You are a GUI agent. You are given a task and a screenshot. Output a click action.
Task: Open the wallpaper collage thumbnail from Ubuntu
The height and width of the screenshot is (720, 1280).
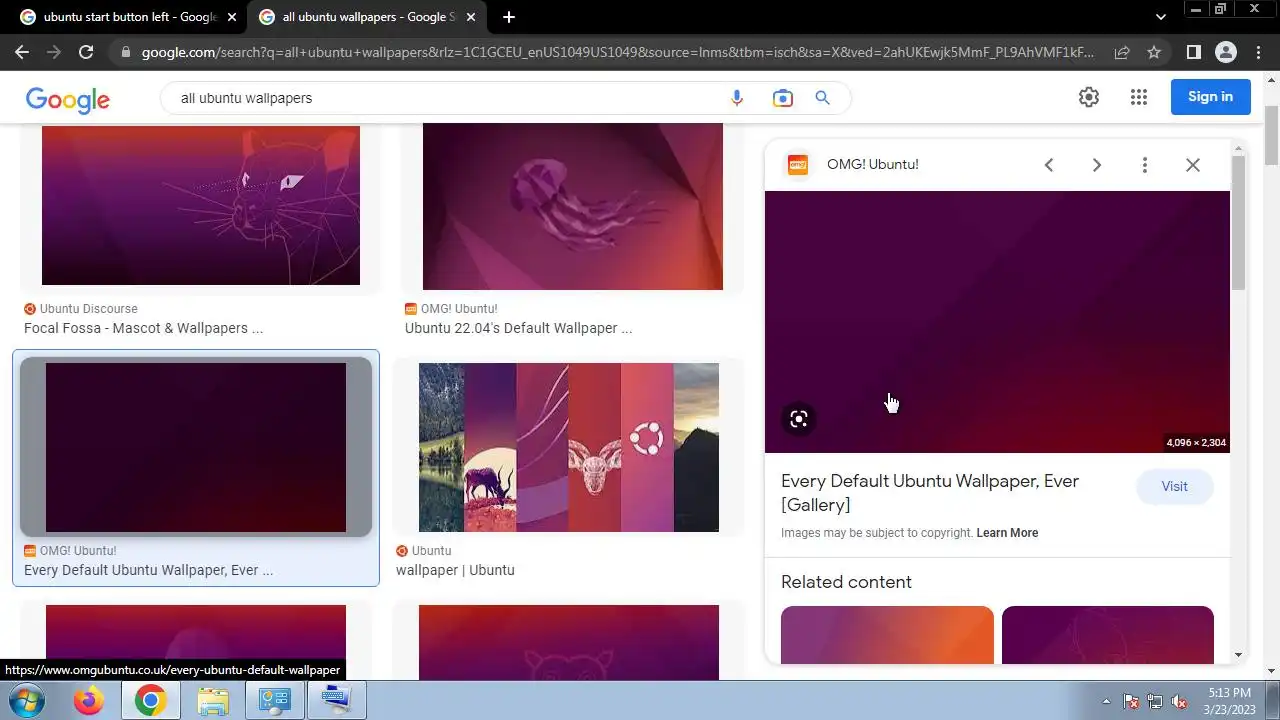click(569, 447)
